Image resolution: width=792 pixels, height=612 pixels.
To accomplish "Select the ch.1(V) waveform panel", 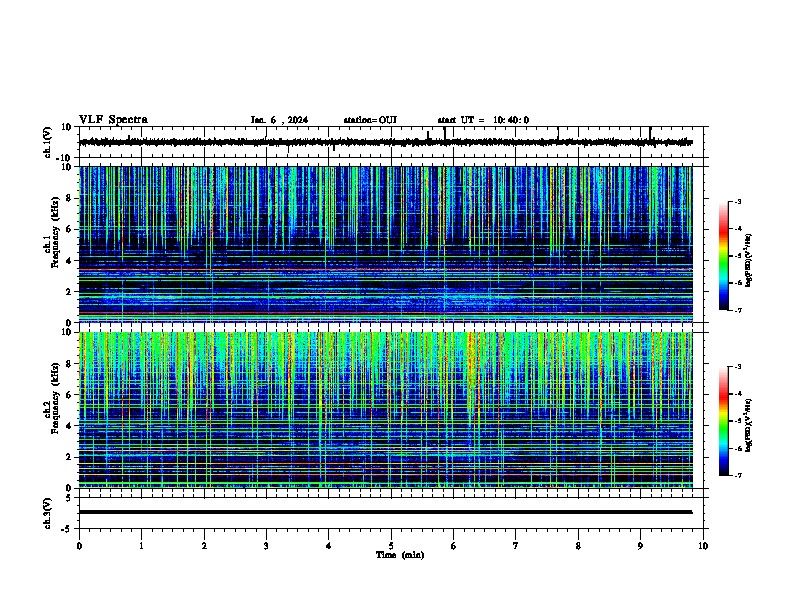I will (391, 142).
